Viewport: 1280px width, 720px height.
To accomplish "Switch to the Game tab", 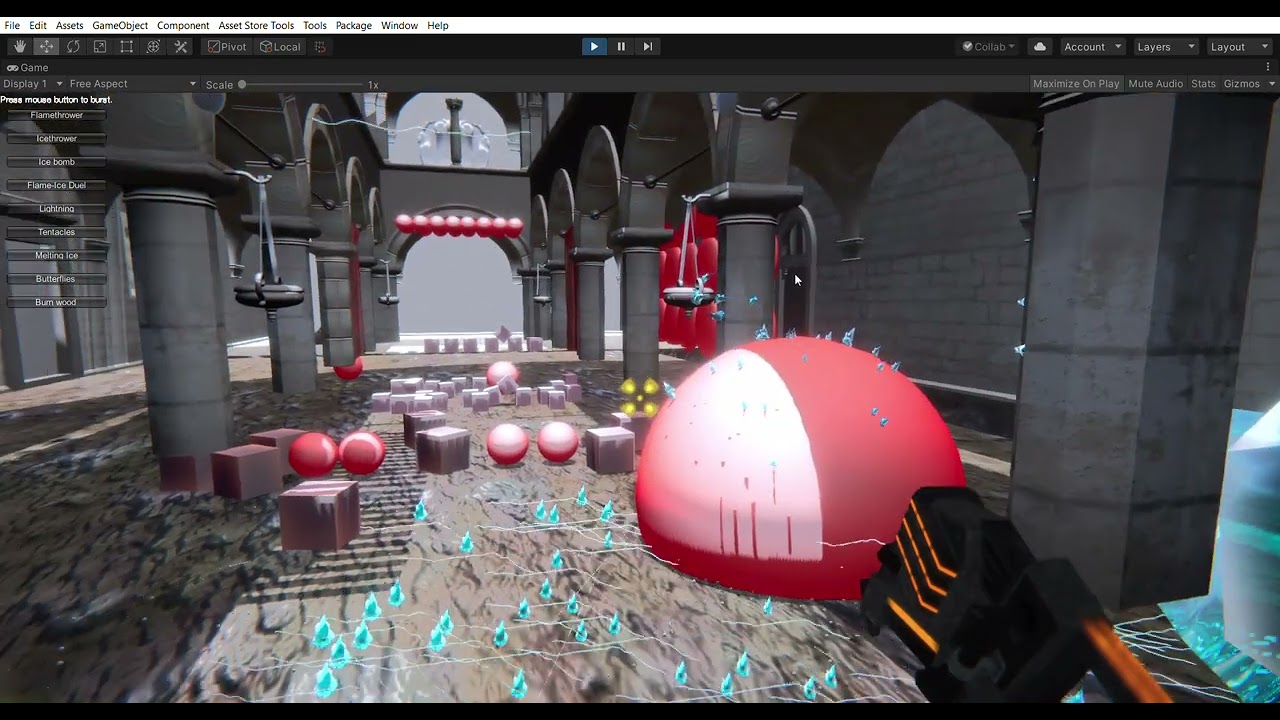I will [x=28, y=68].
